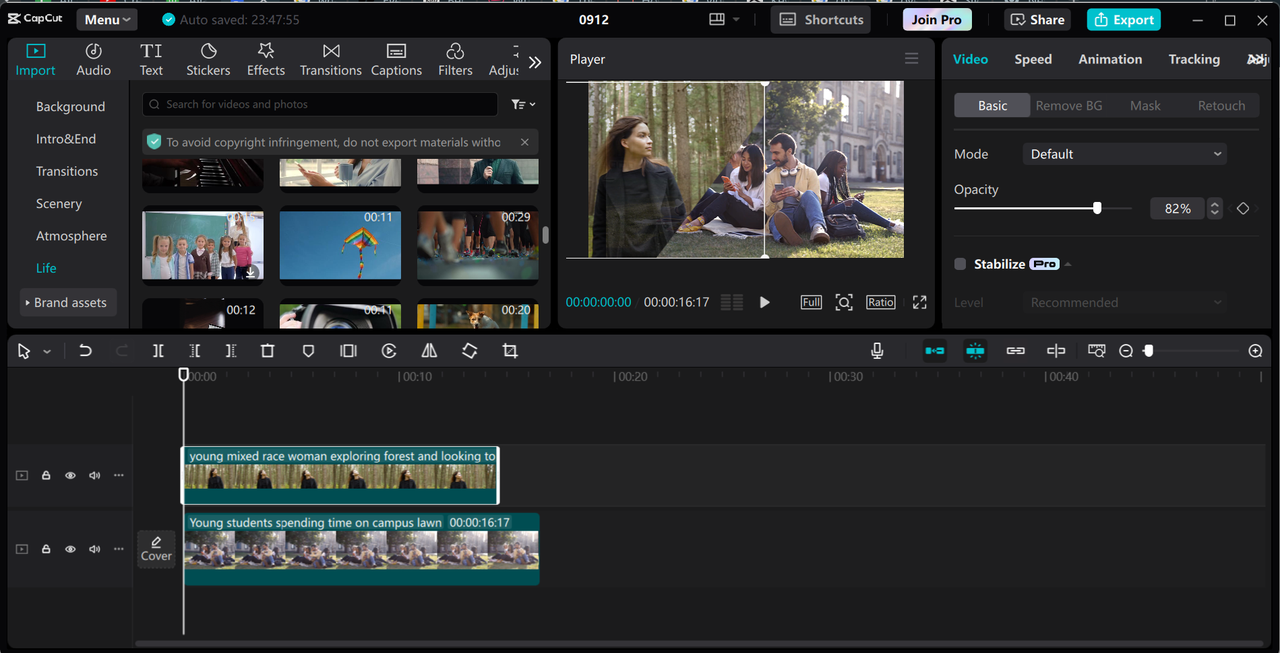Click the reverse playback icon
The height and width of the screenshot is (653, 1280).
coord(389,351)
